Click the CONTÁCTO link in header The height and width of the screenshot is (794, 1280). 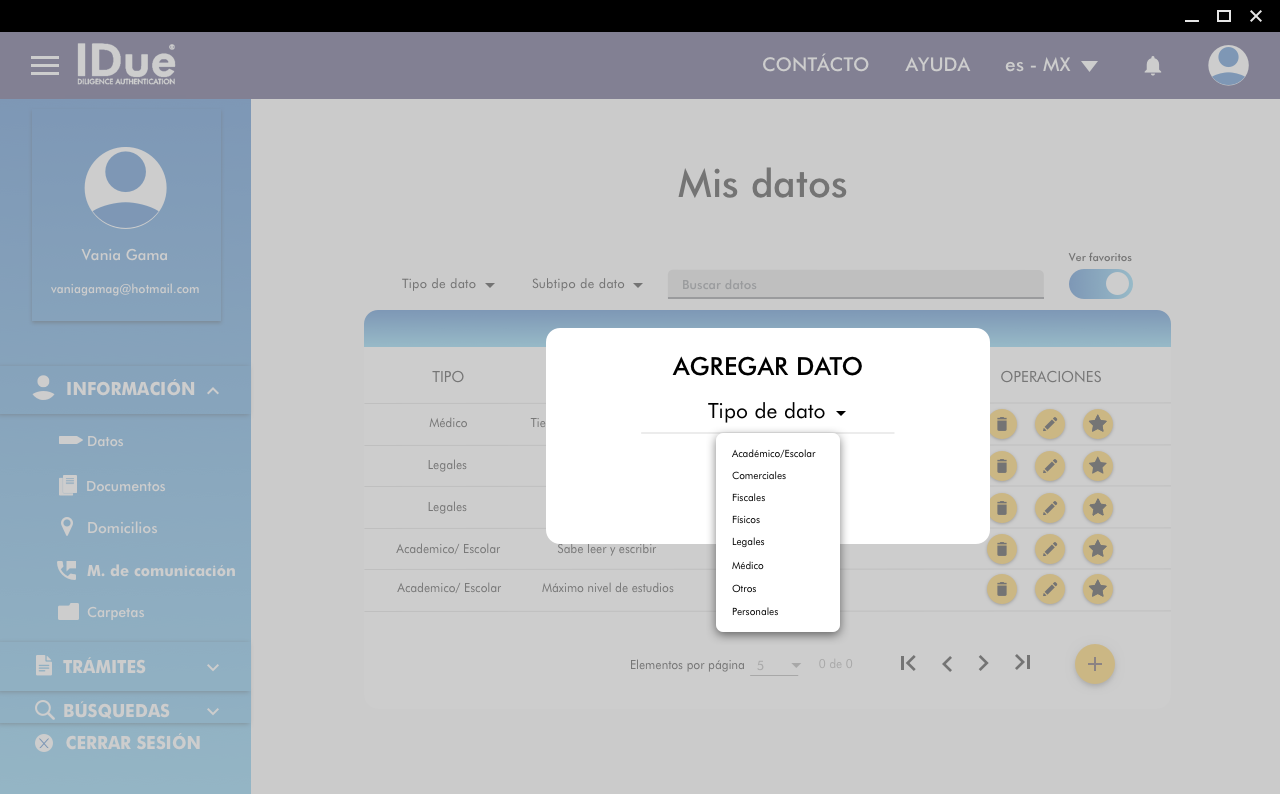[x=815, y=65]
